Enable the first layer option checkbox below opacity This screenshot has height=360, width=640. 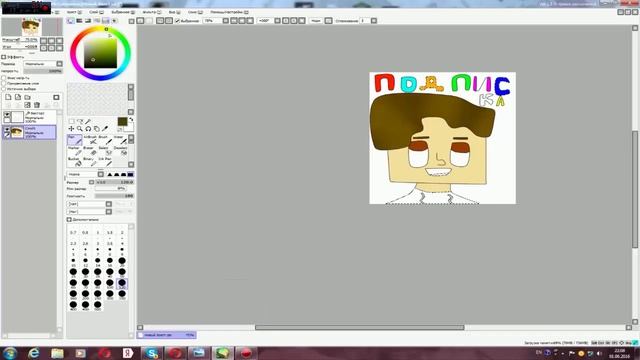point(4,78)
